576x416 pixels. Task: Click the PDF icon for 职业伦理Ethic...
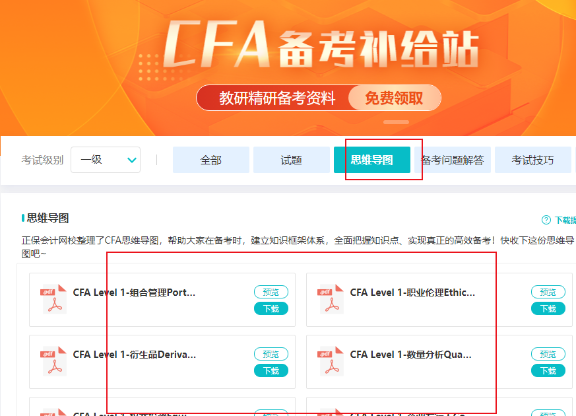(x=331, y=300)
